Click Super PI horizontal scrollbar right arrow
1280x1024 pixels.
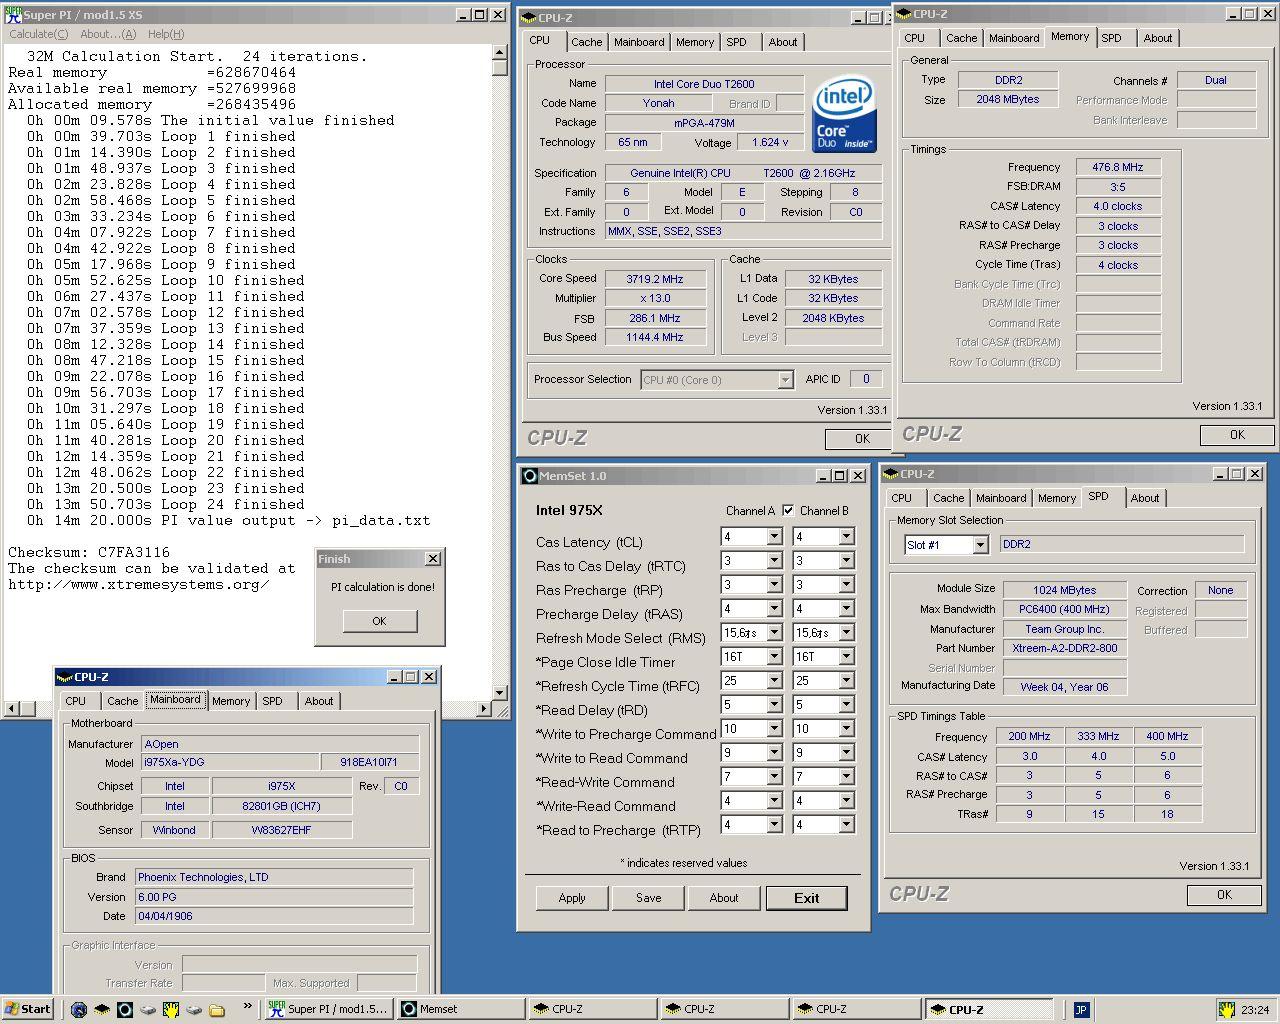[x=483, y=708]
